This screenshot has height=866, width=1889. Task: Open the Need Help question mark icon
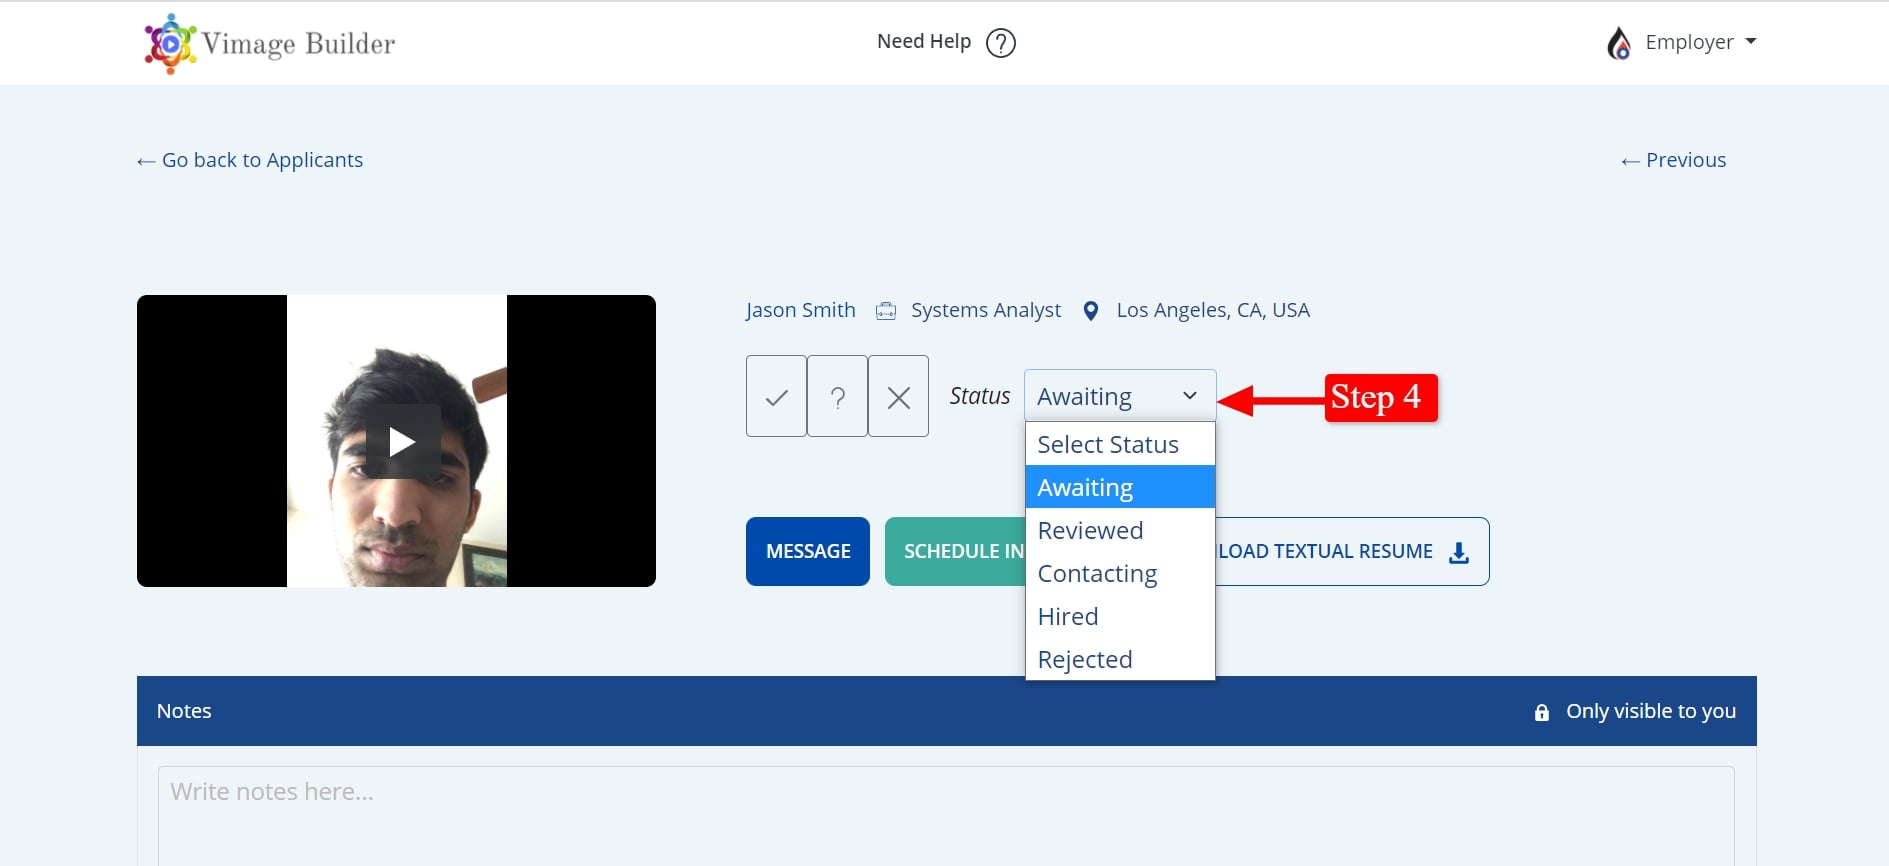[1001, 43]
